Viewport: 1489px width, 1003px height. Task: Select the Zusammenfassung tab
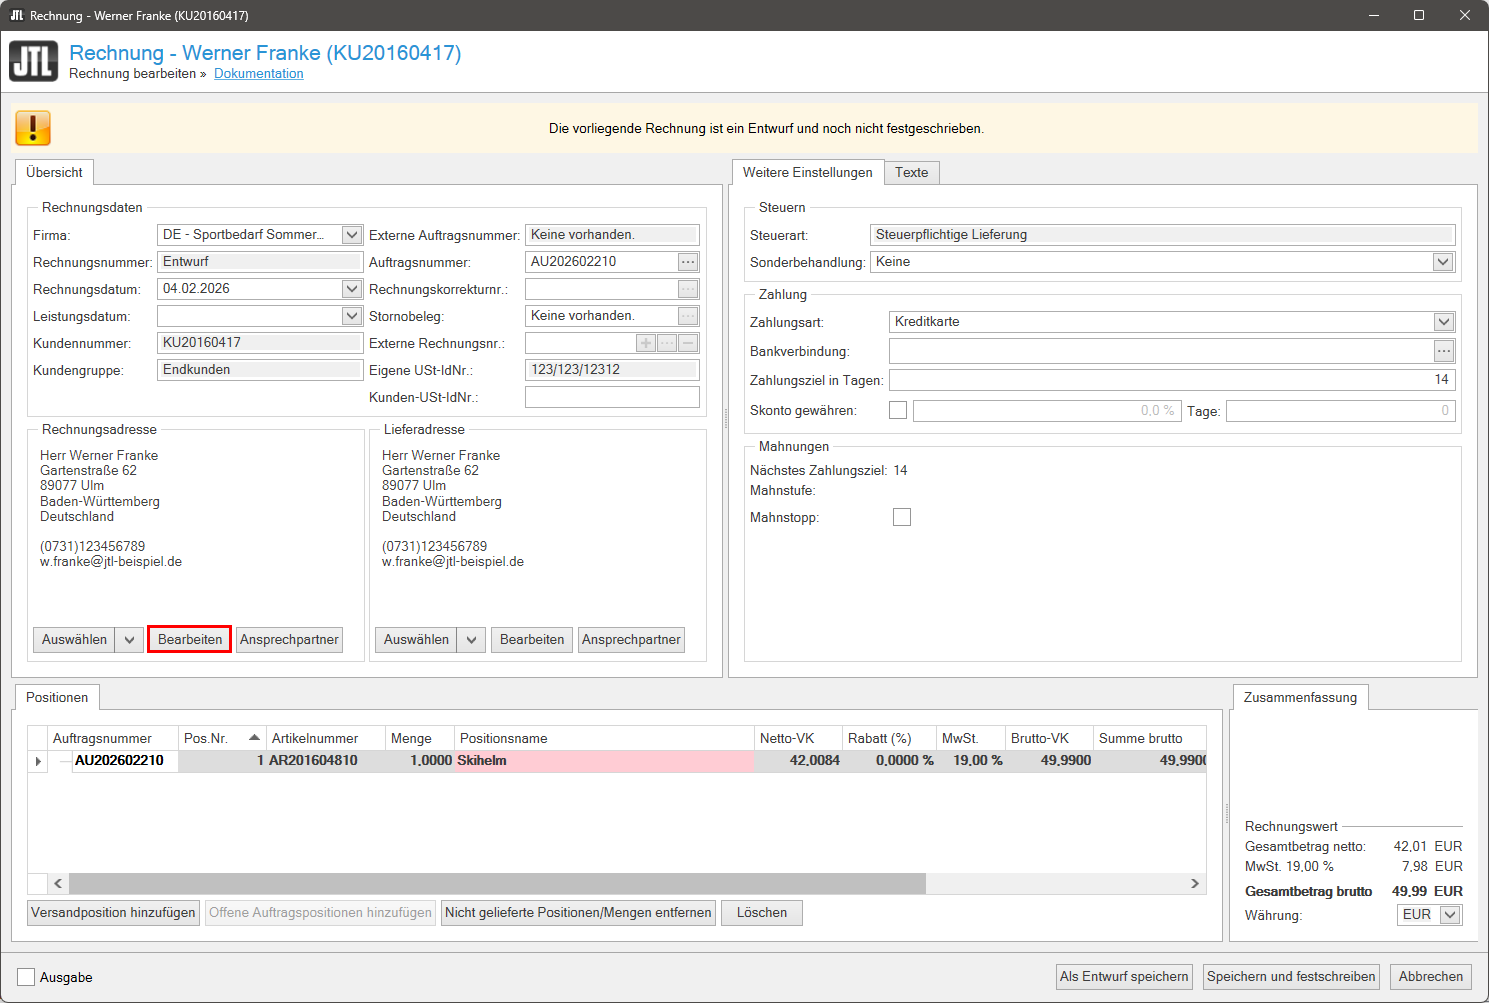(1299, 698)
